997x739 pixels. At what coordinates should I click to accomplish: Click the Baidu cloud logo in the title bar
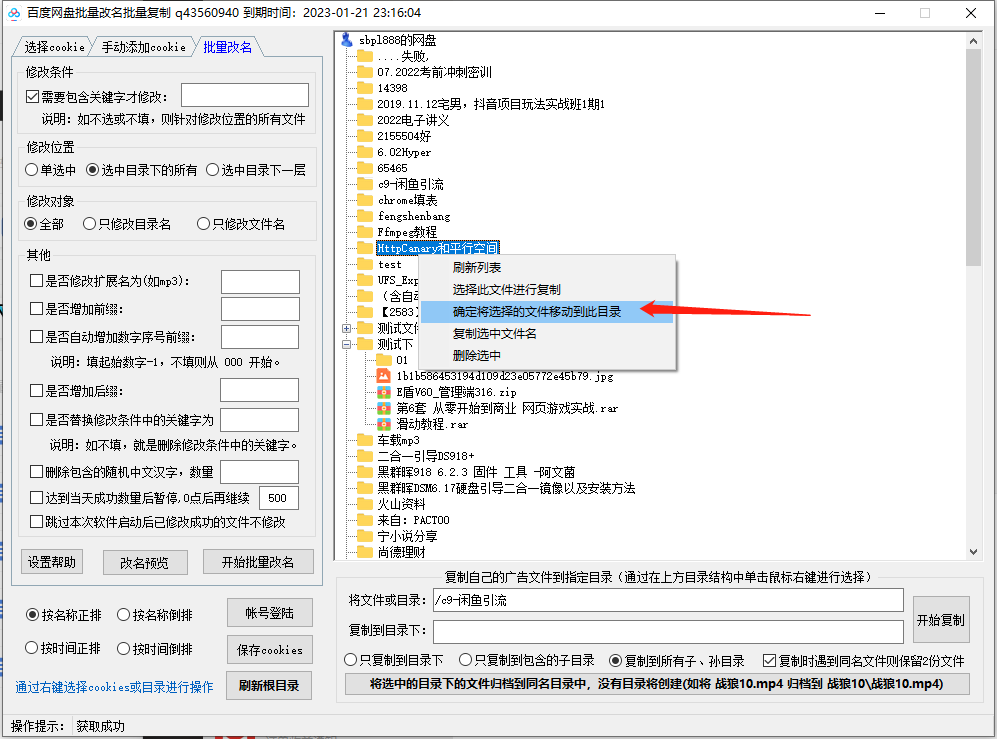(x=12, y=13)
